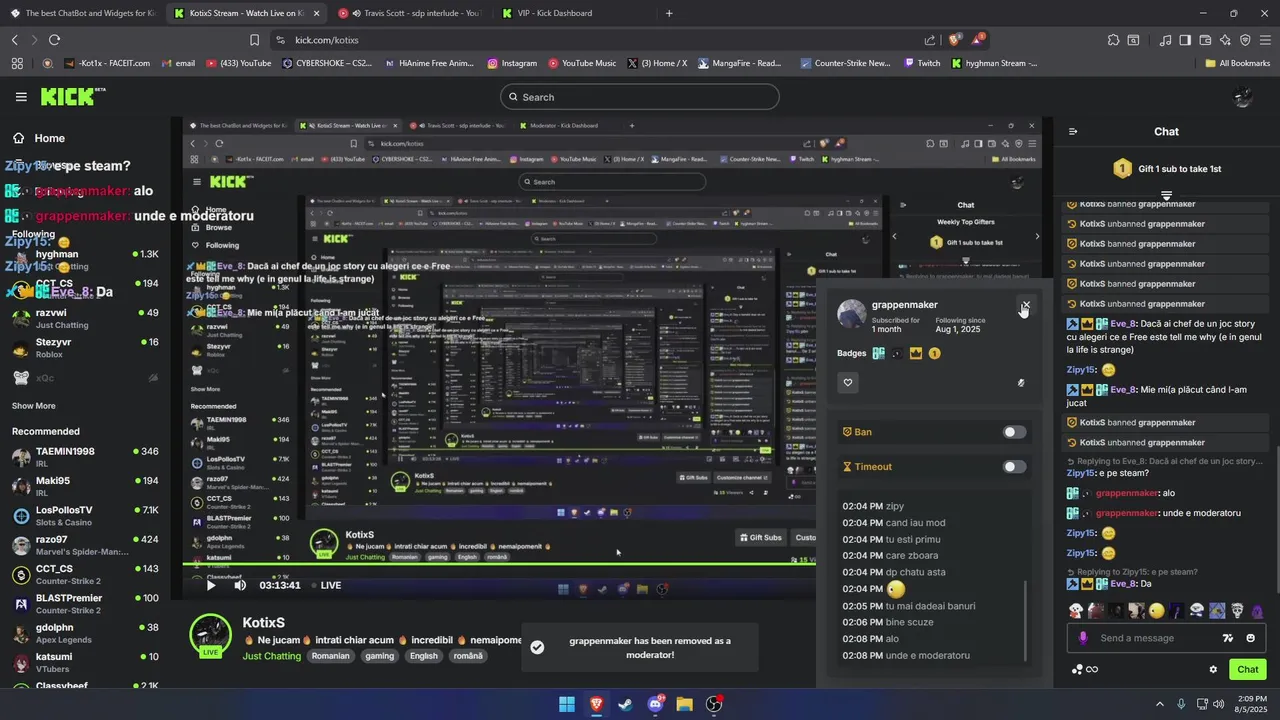The height and width of the screenshot is (720, 1280).
Task: Switch to the Travis Scott YouTube tab
Action: (410, 13)
